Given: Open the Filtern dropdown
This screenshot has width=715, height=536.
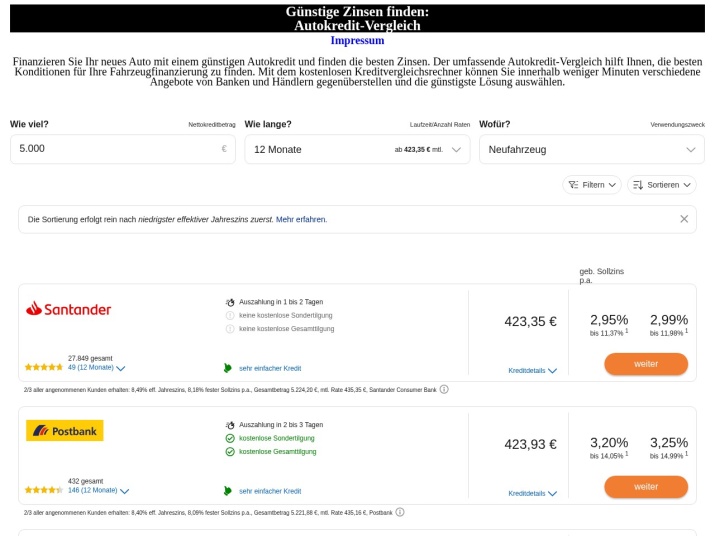Looking at the screenshot, I should coord(592,185).
